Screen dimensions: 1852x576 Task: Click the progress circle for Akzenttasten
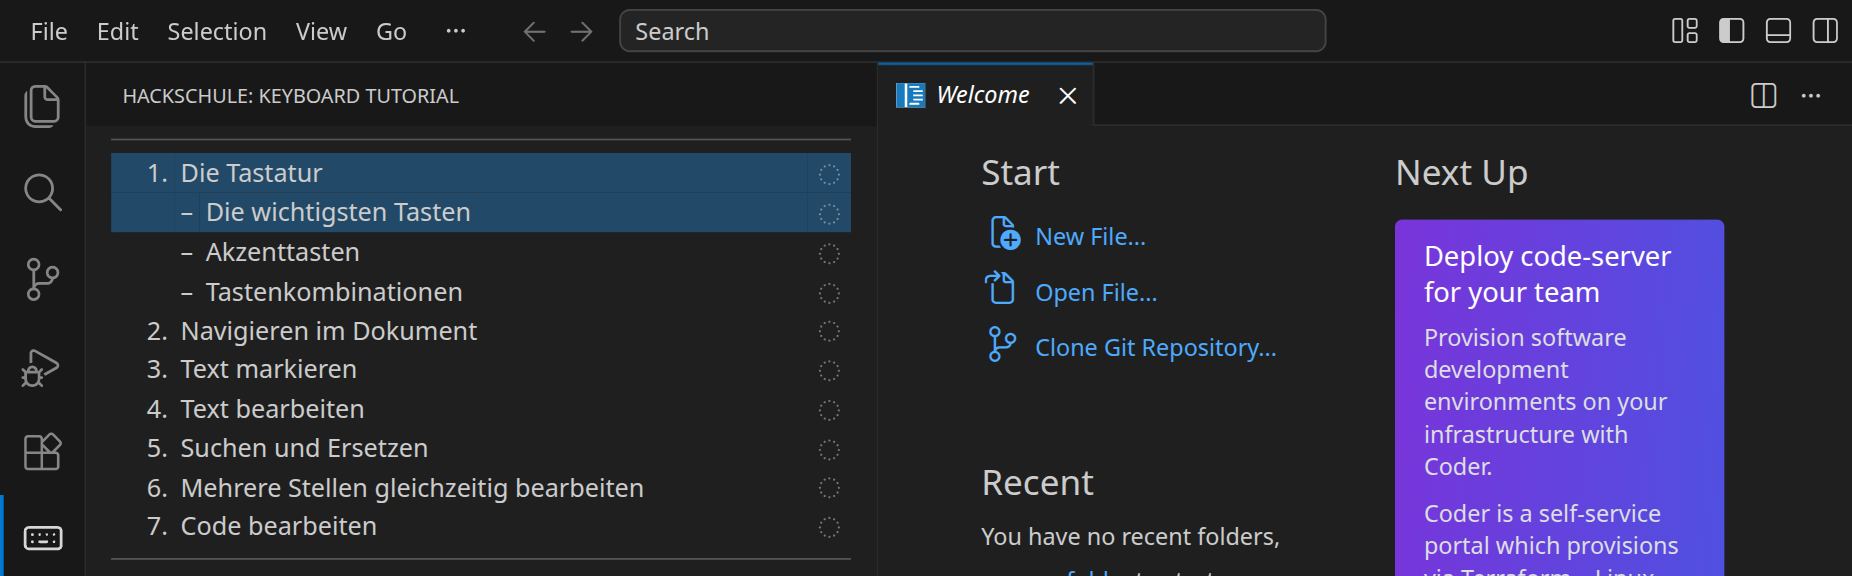(829, 254)
